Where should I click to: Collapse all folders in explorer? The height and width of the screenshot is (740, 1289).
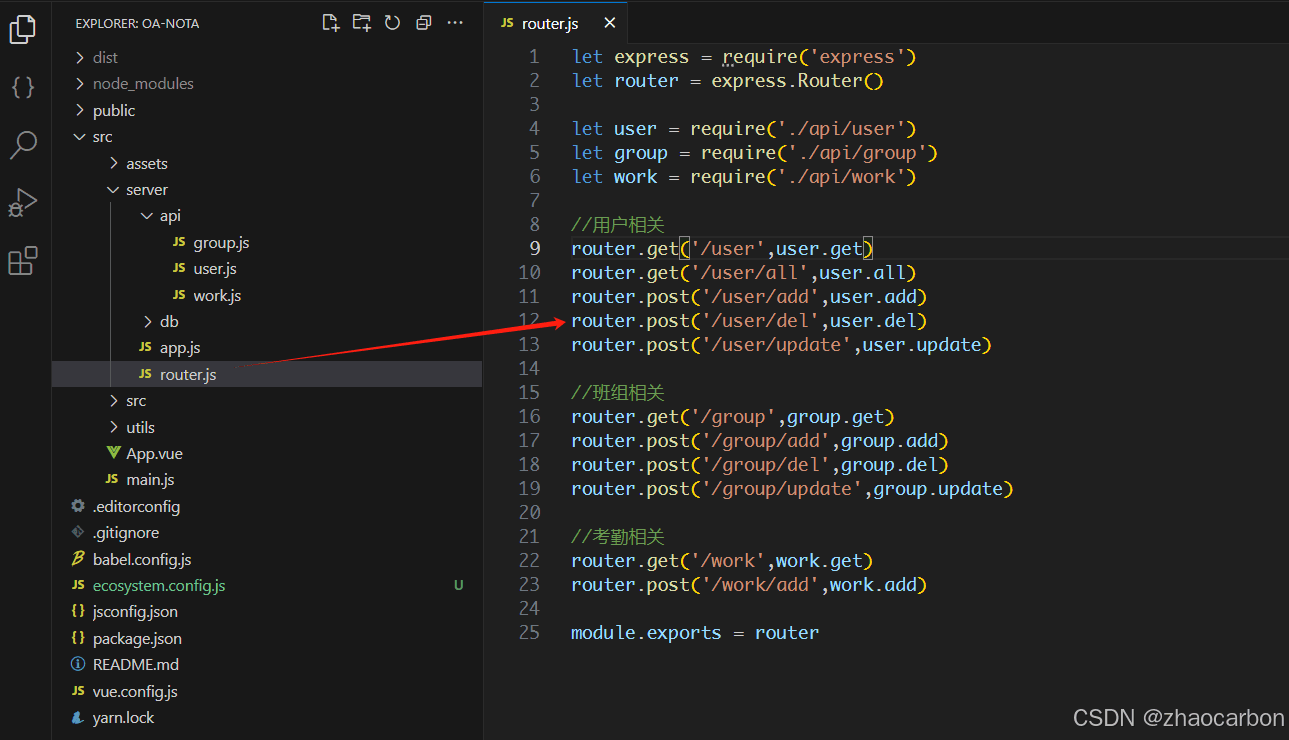(x=423, y=23)
